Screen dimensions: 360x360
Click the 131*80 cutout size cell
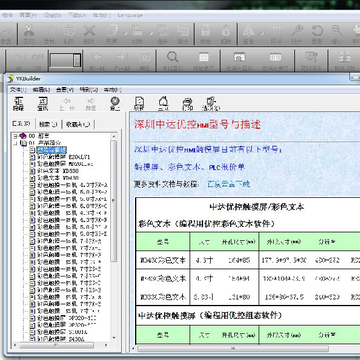click(x=238, y=296)
